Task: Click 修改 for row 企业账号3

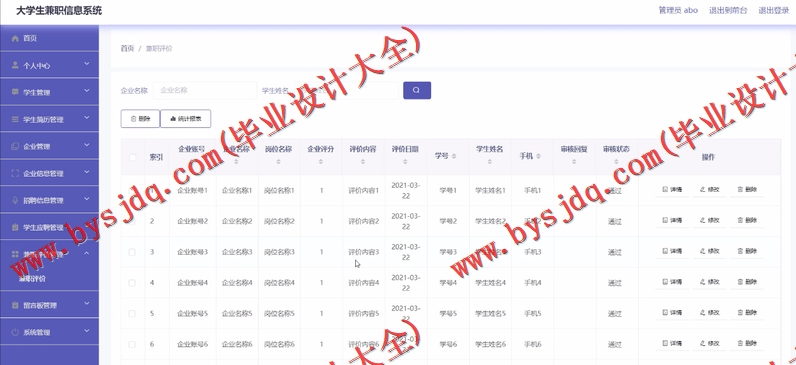Action: click(x=710, y=251)
